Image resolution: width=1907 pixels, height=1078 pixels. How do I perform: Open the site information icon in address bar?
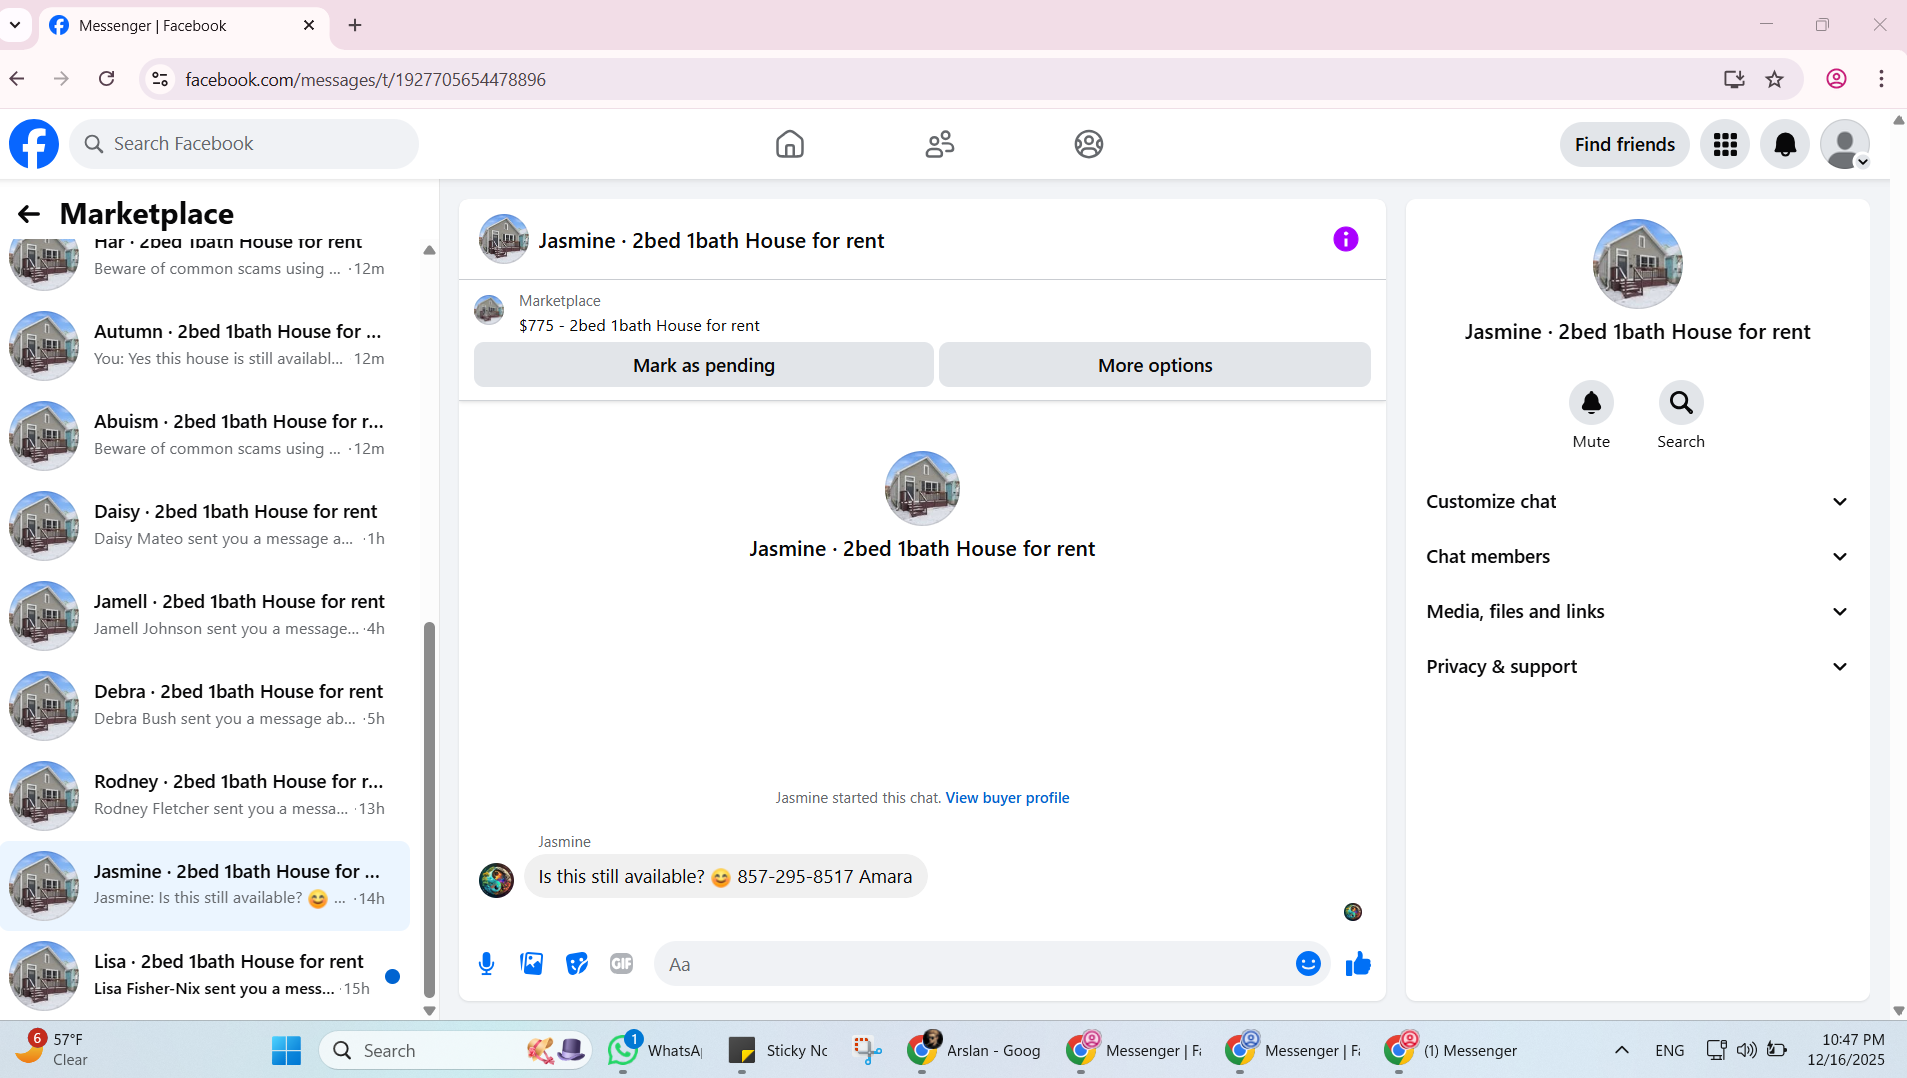(x=160, y=79)
